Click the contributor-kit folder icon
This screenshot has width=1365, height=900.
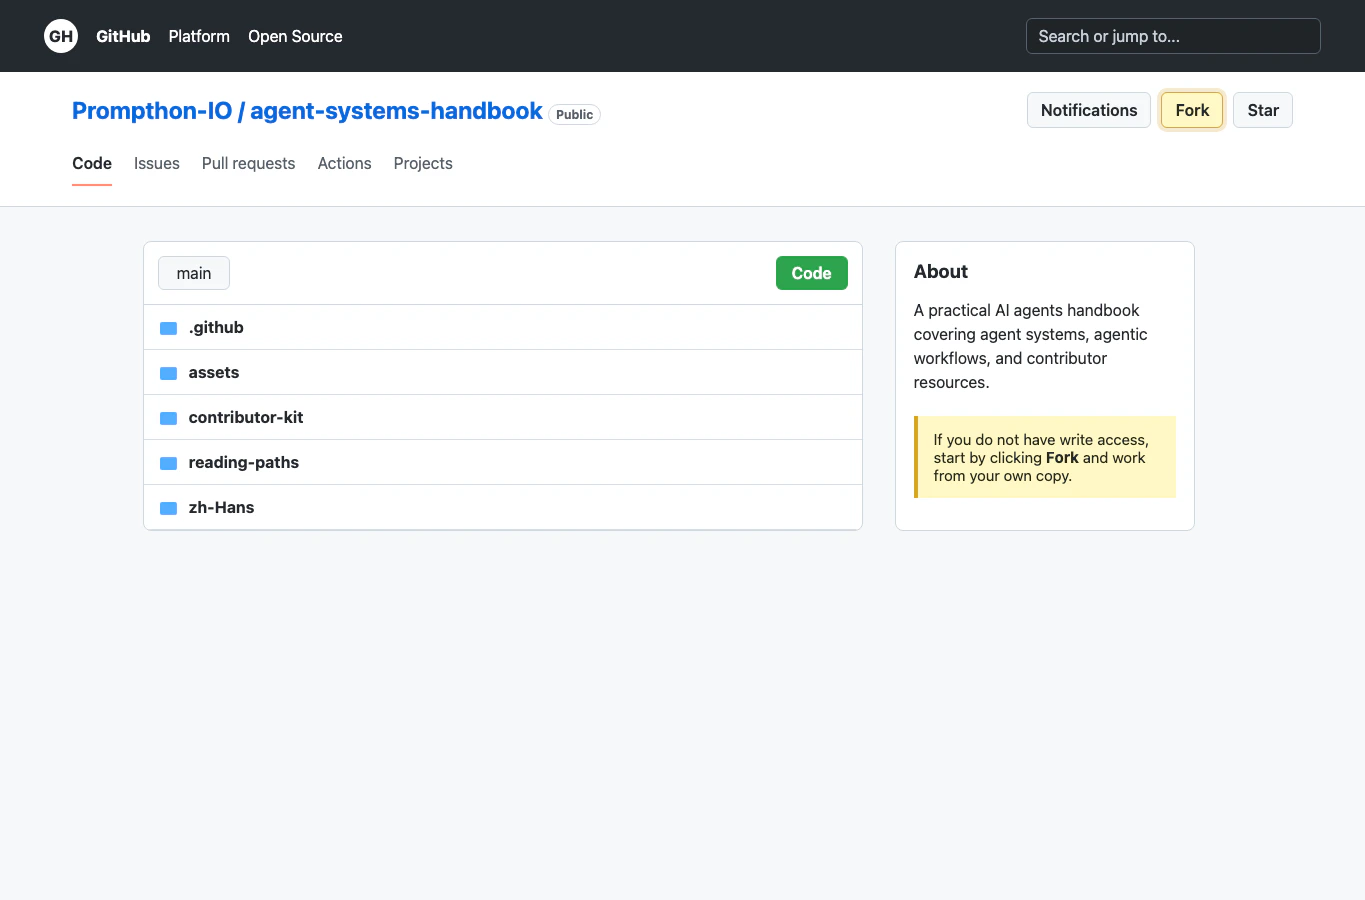point(169,418)
